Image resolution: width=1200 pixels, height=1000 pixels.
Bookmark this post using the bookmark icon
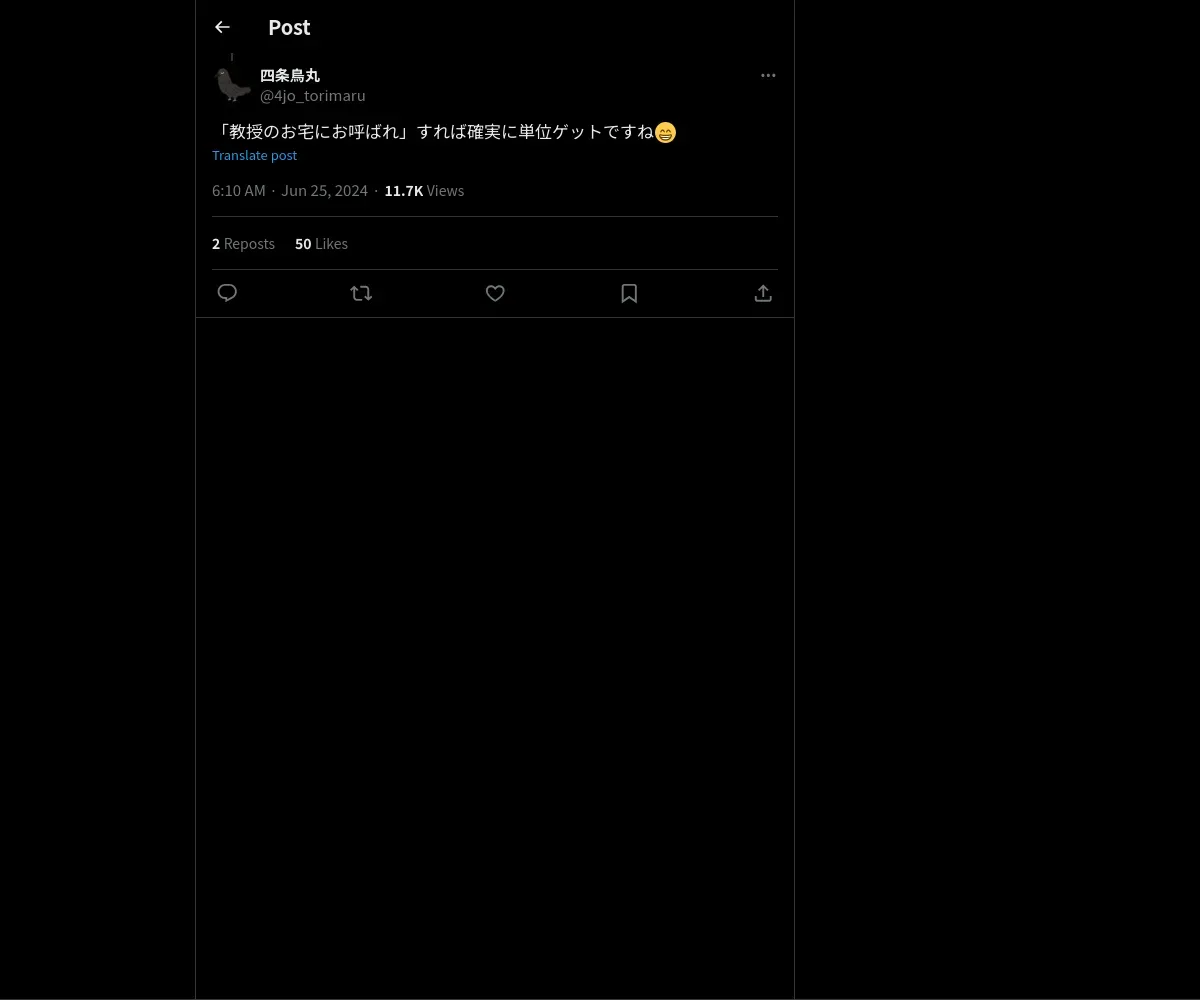[x=629, y=293]
